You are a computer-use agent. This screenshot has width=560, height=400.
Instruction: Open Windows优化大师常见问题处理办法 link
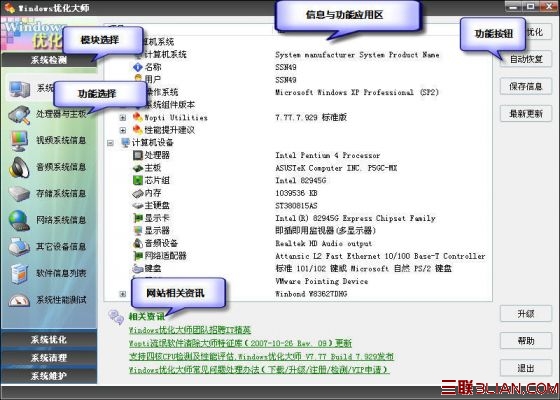point(259,370)
